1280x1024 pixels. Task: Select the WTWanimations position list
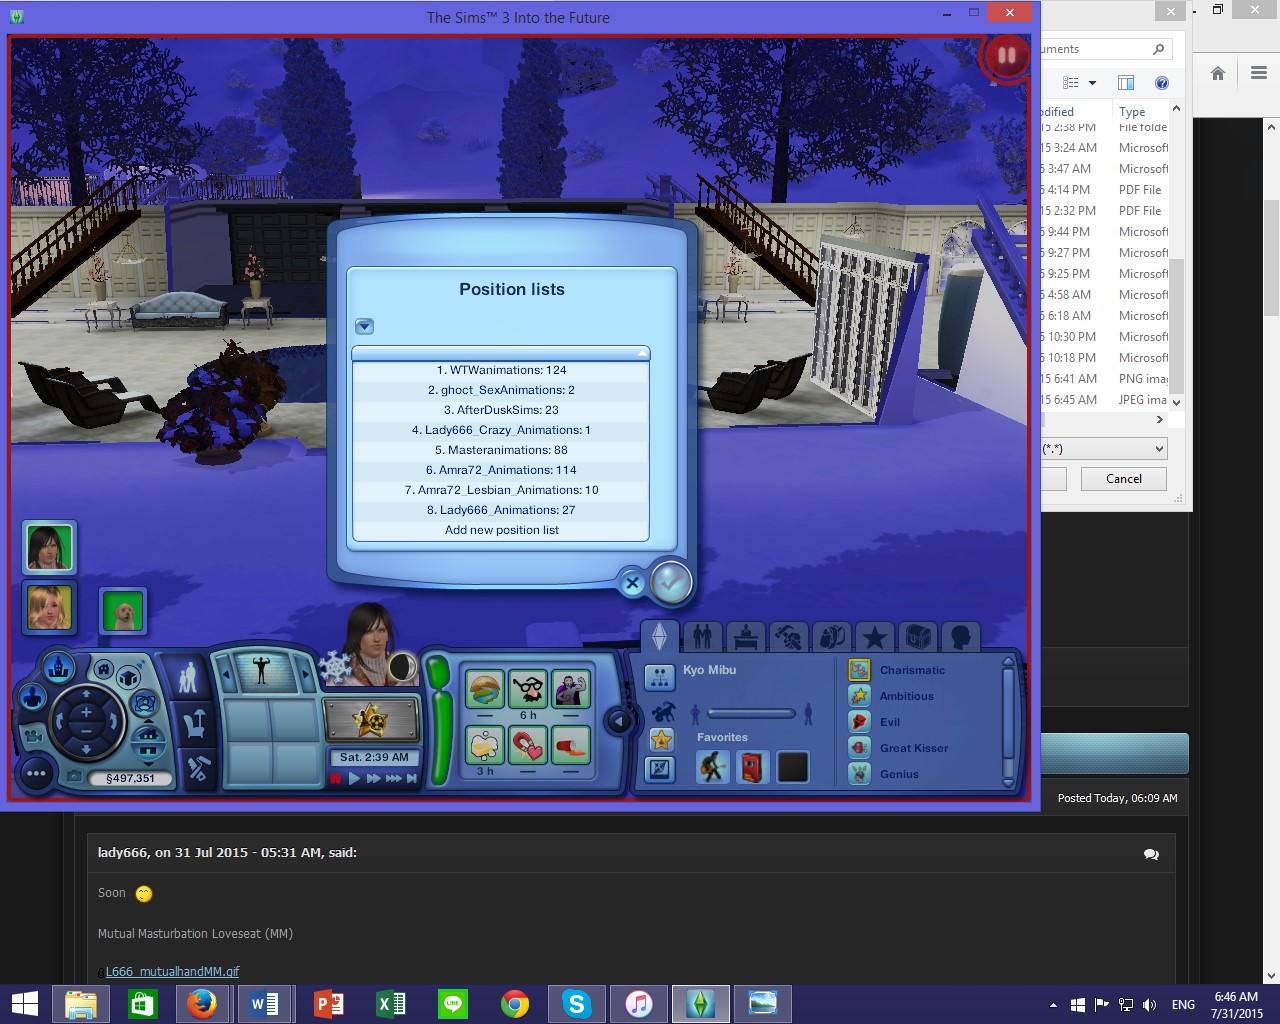(x=501, y=370)
